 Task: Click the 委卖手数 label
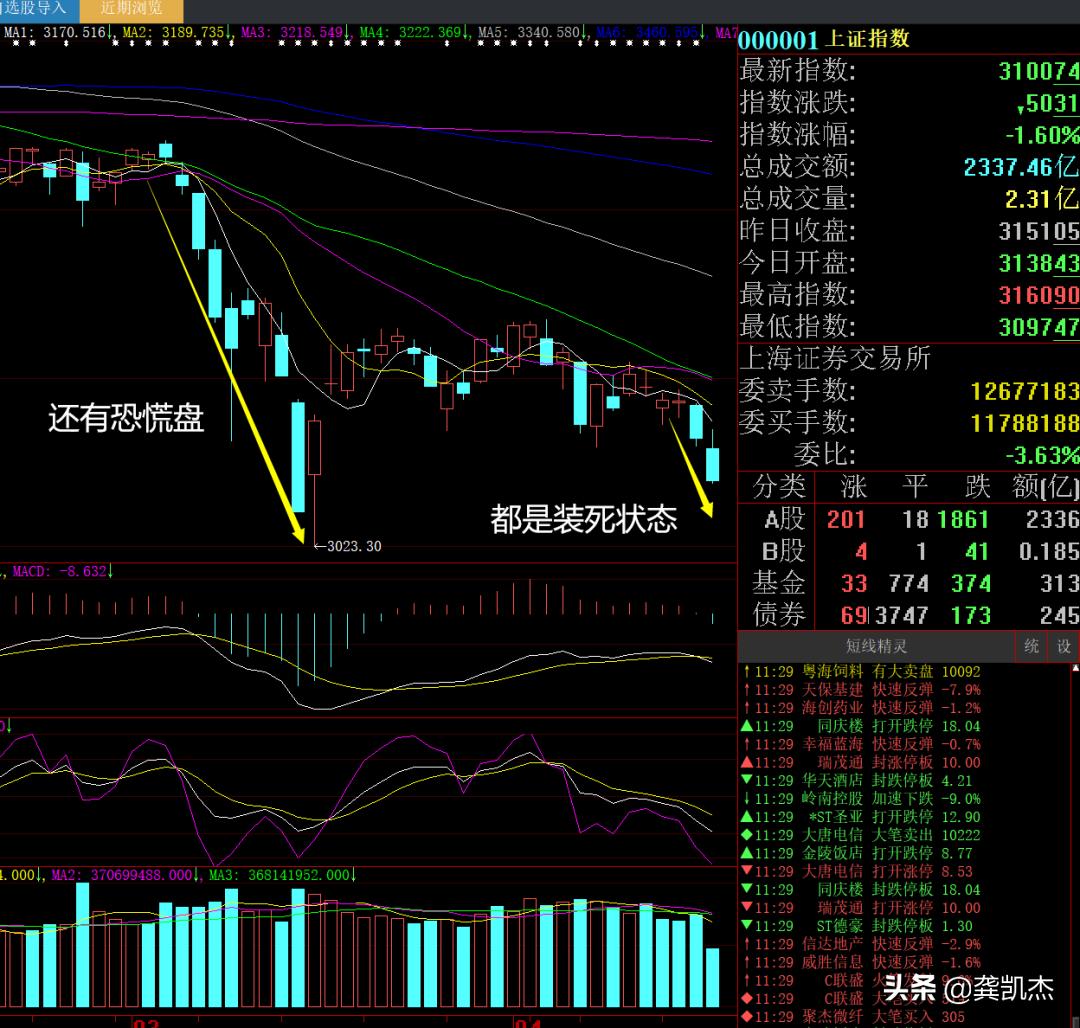(x=798, y=390)
